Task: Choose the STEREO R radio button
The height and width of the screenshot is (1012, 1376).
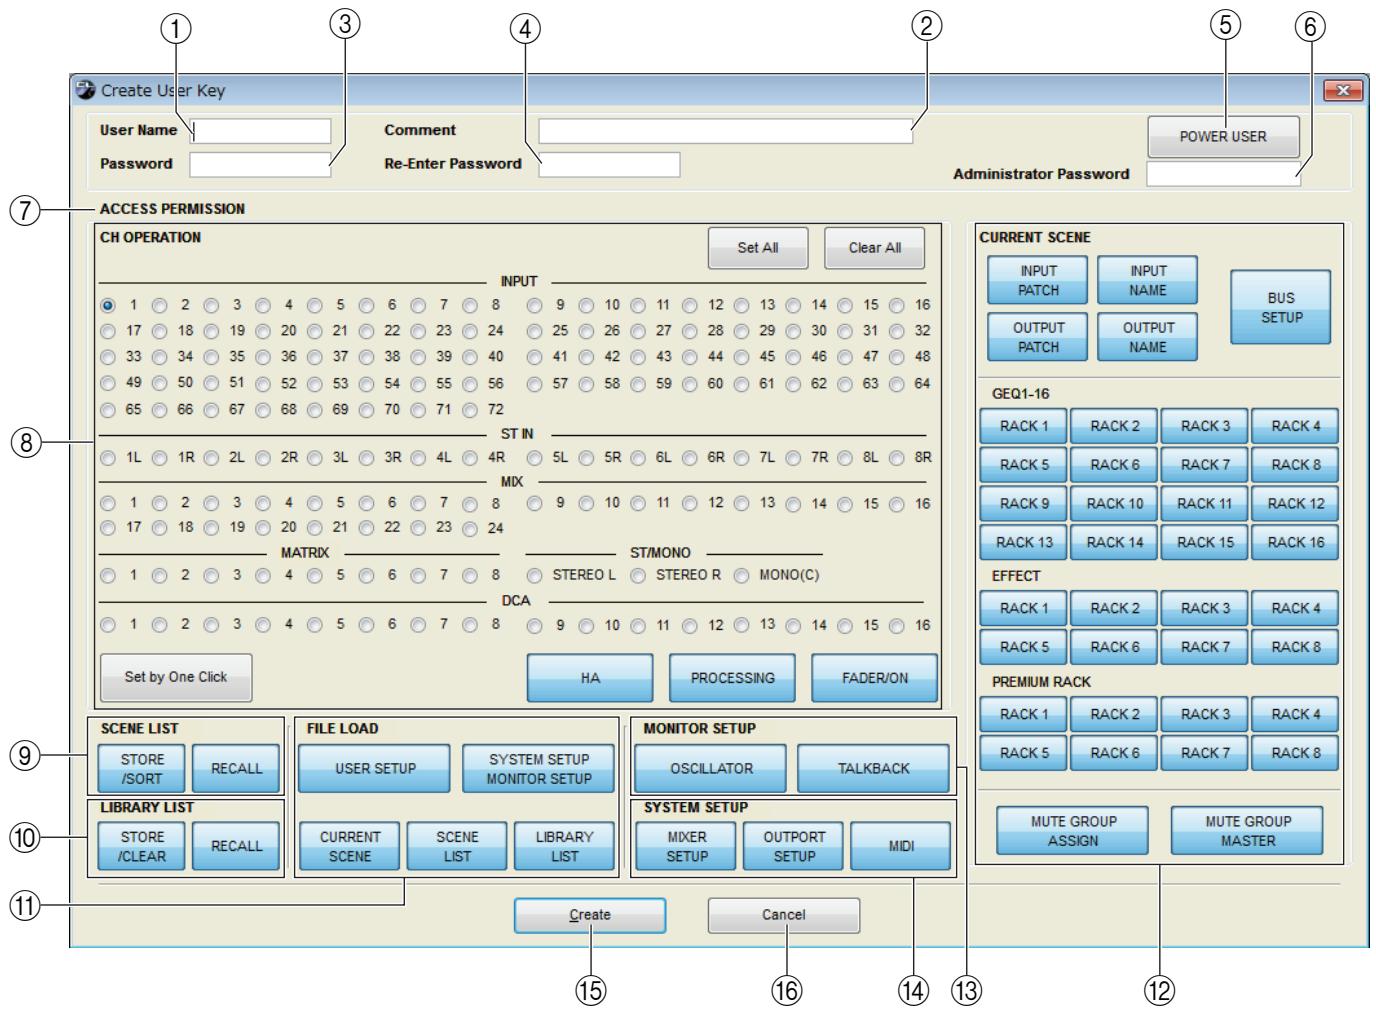Action: [637, 576]
